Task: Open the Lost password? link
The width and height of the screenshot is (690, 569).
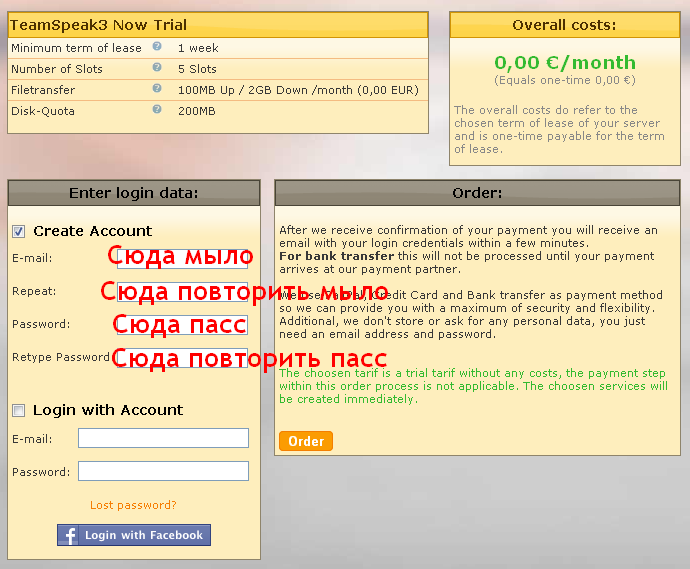Action: click(133, 505)
